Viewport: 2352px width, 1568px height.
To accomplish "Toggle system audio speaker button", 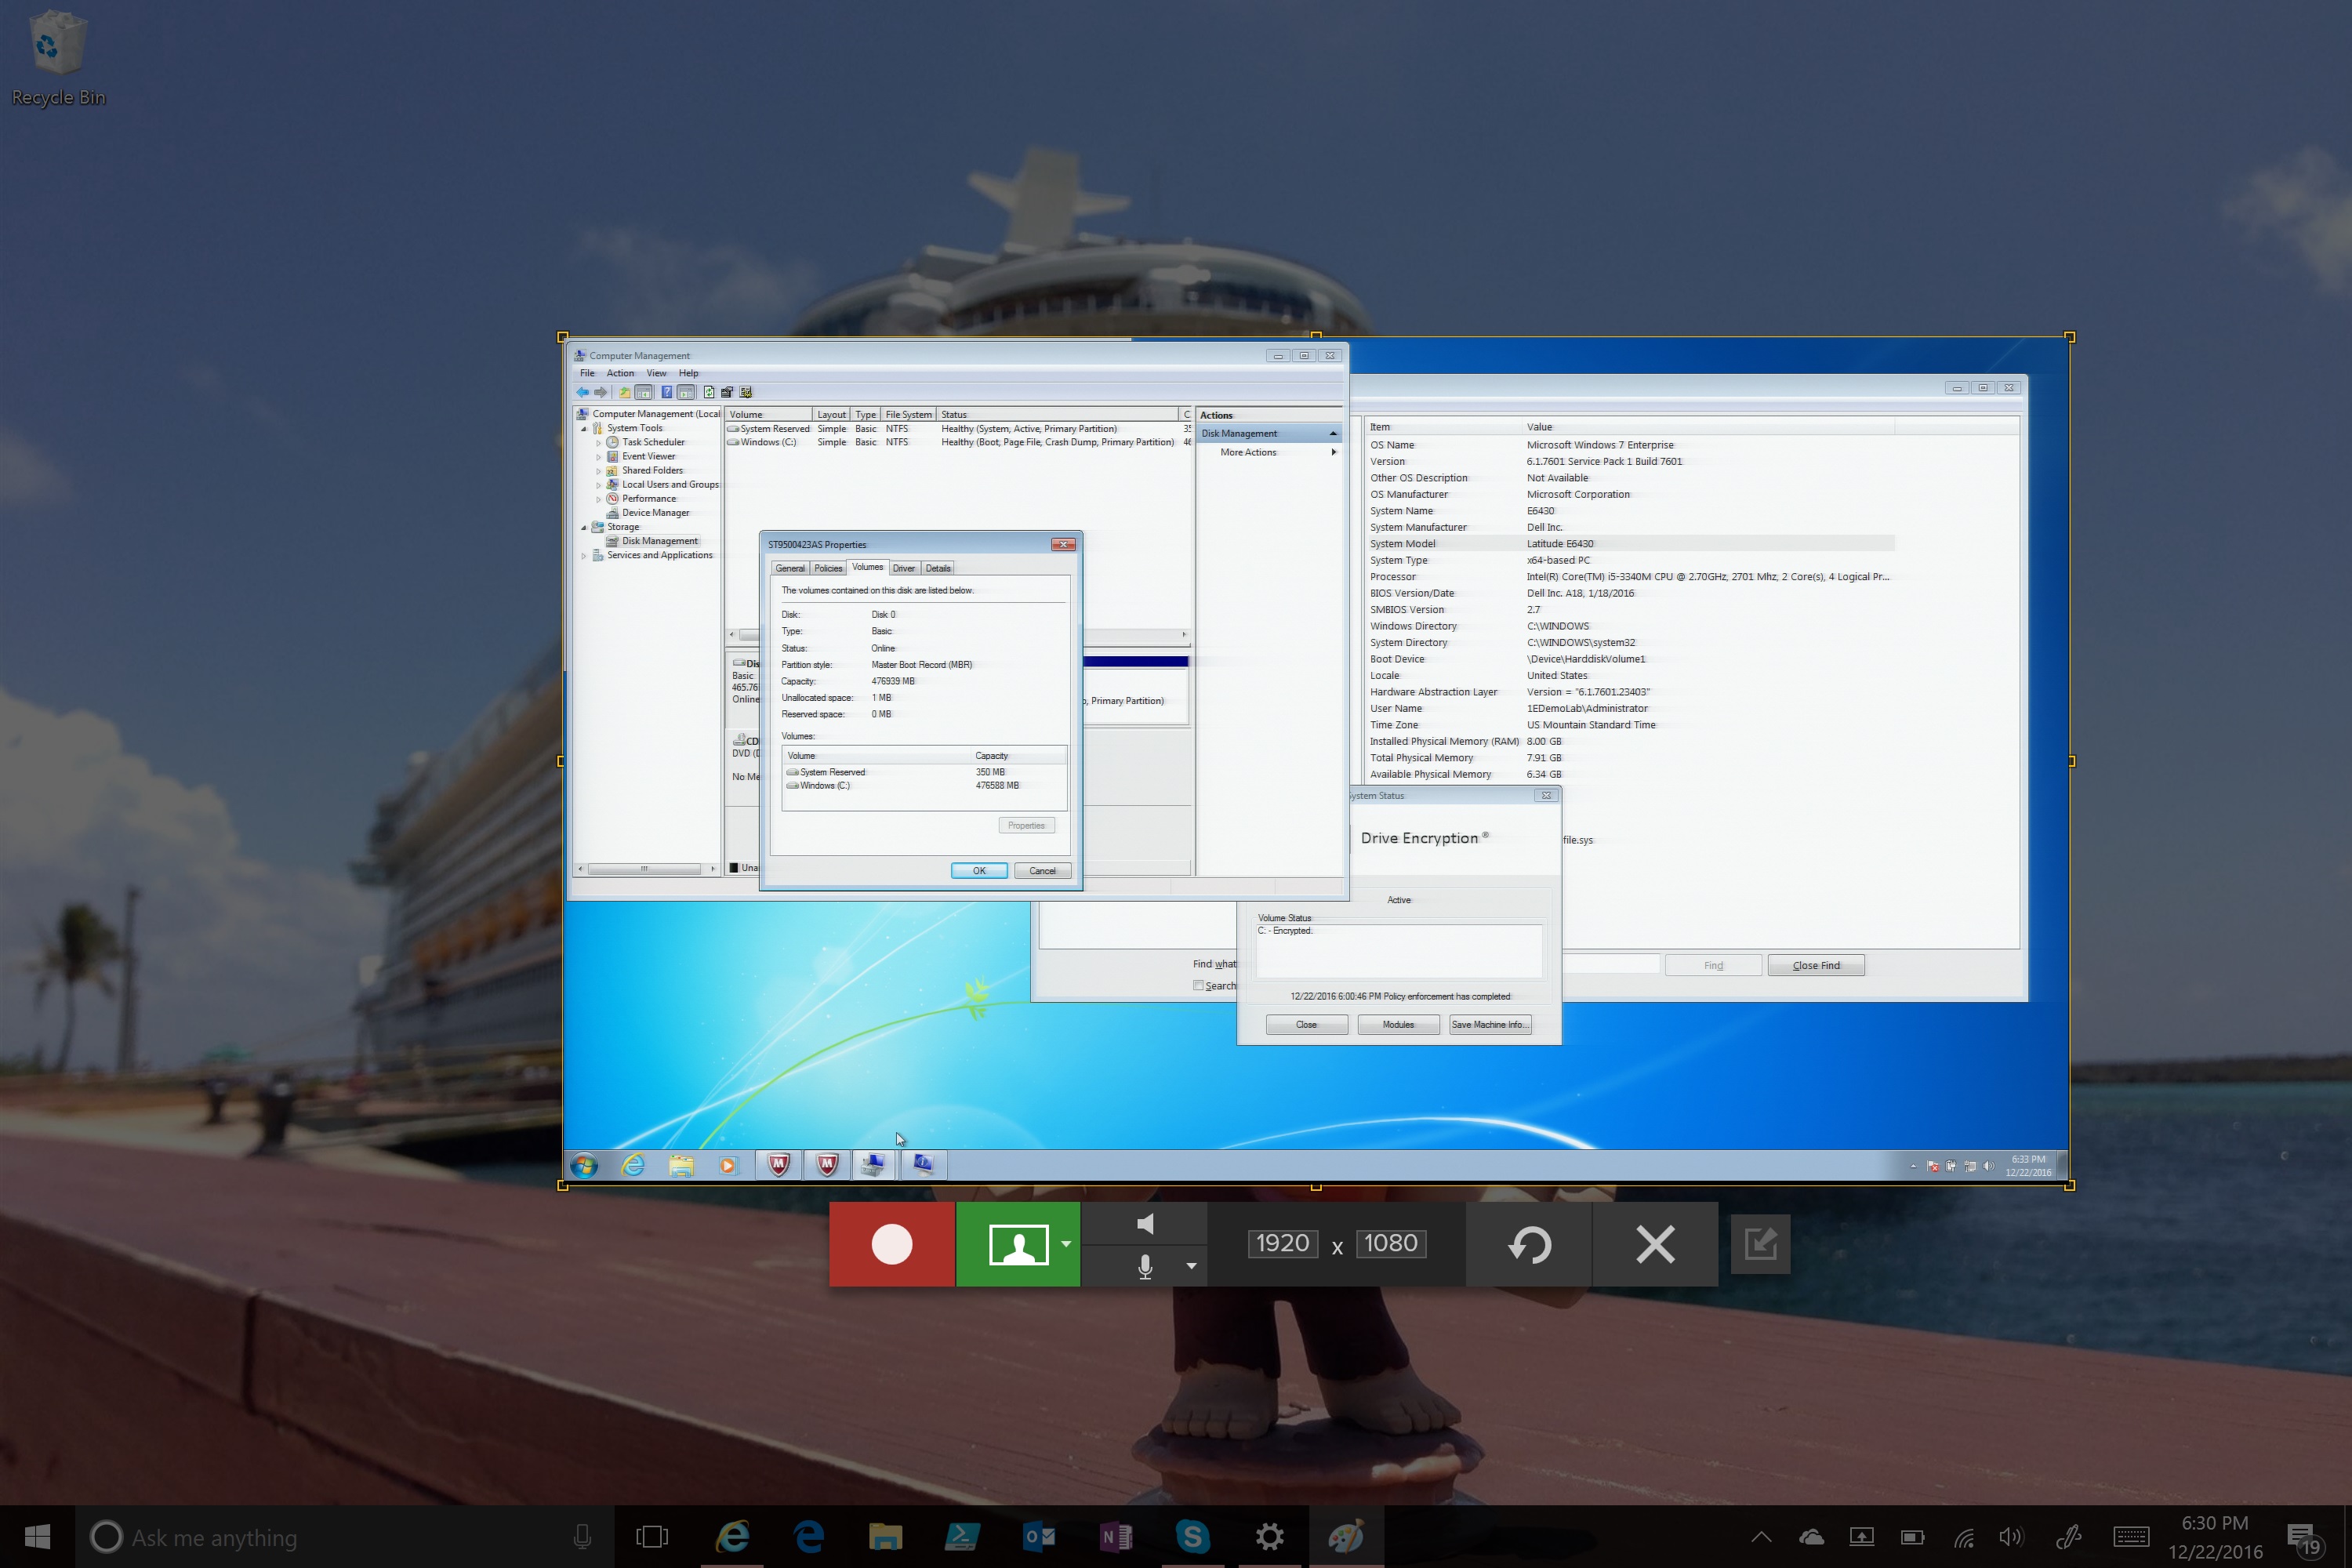I will (1146, 1224).
